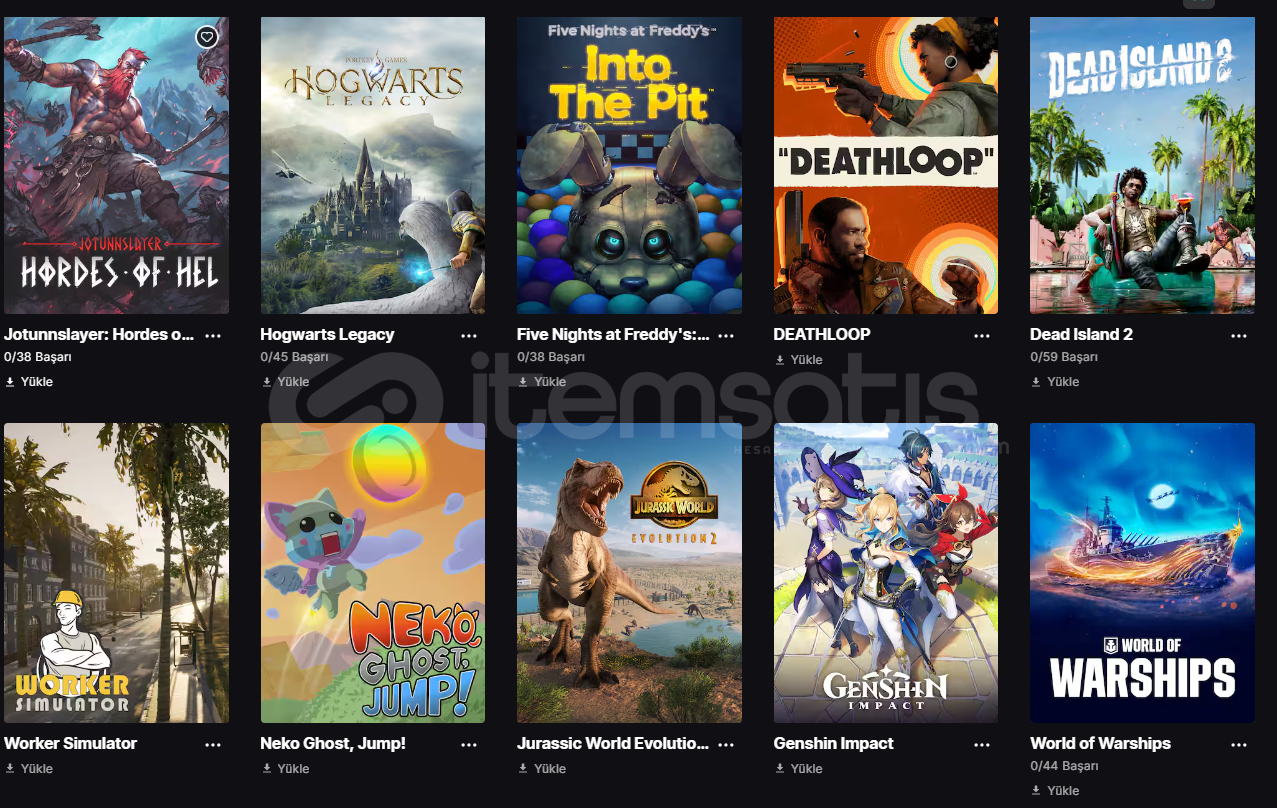Click the more options dots for Neko Ghost, Jump!
The image size is (1277, 808).
pos(469,745)
